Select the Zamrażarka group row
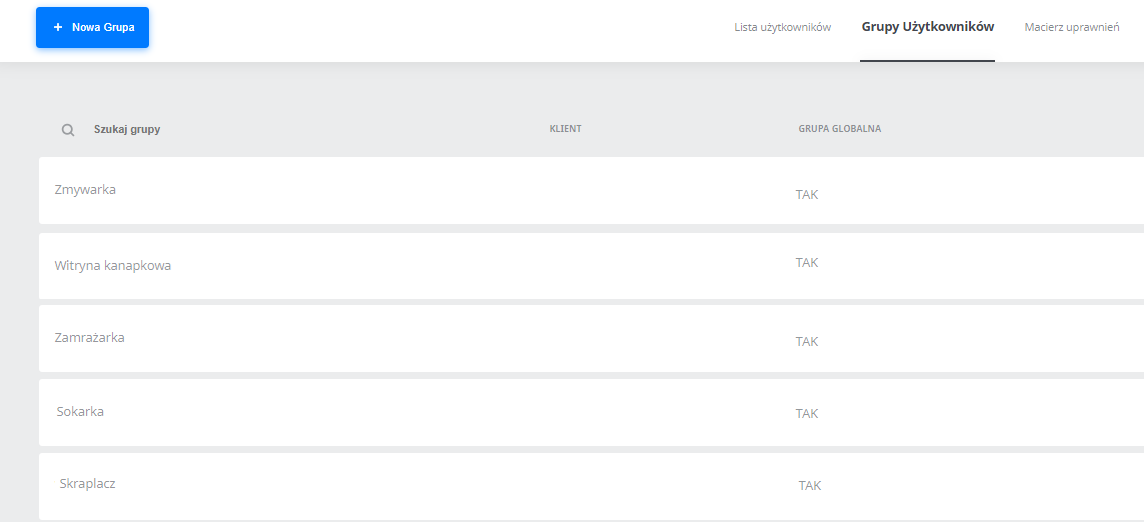Viewport: 1144px width, 522px height. [x=591, y=339]
